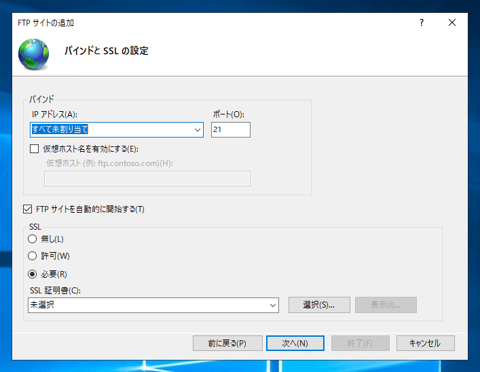Click the 表示(I)... button

click(386, 305)
